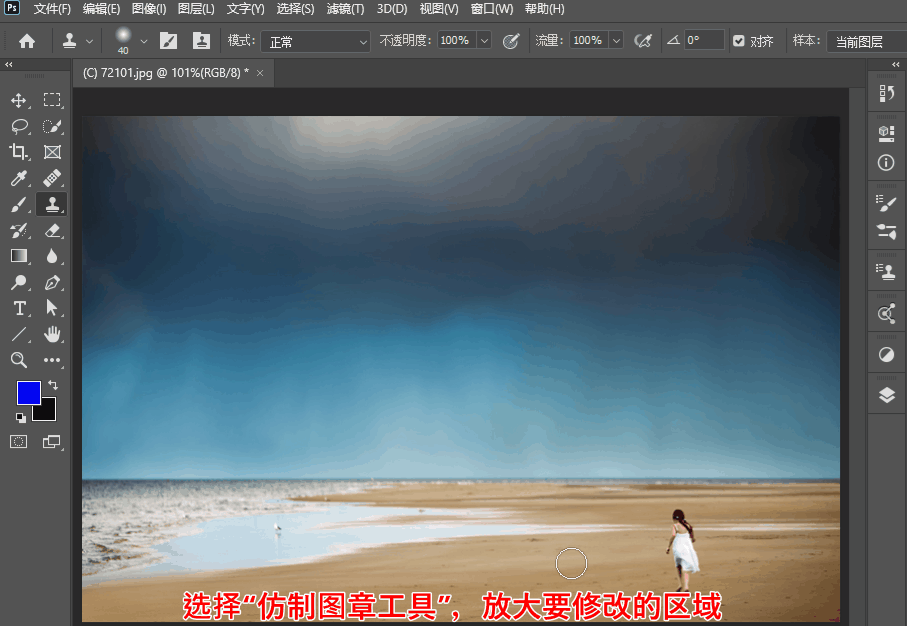Image resolution: width=907 pixels, height=626 pixels.
Task: Select the Brush tool
Action: point(19,204)
